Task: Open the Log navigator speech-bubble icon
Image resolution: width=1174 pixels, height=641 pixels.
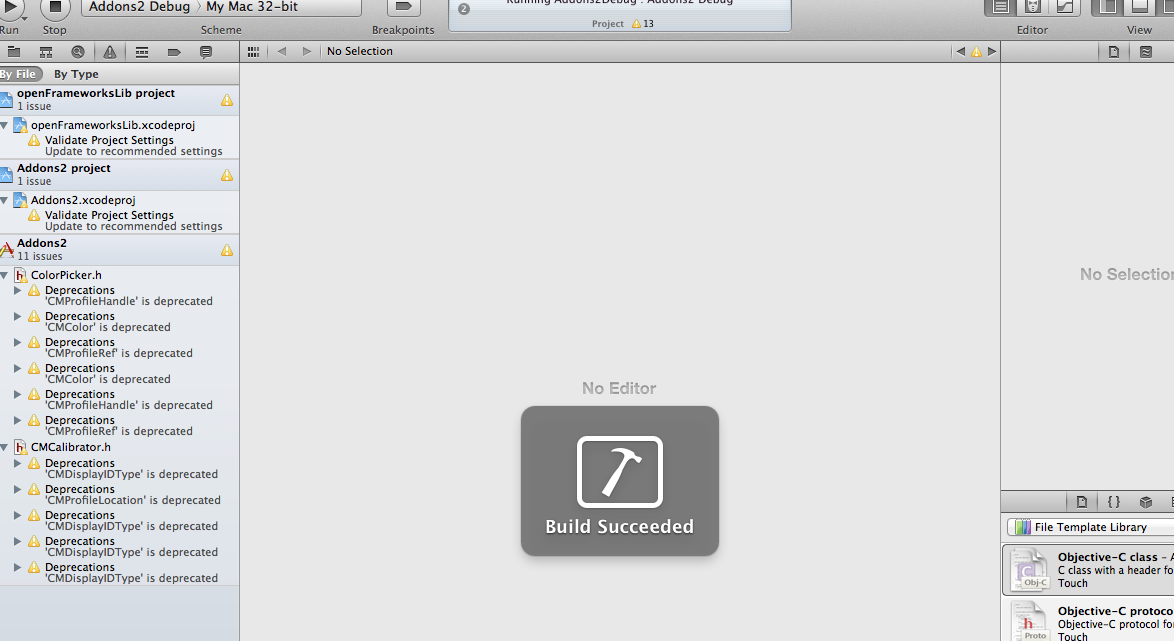Action: coord(205,52)
